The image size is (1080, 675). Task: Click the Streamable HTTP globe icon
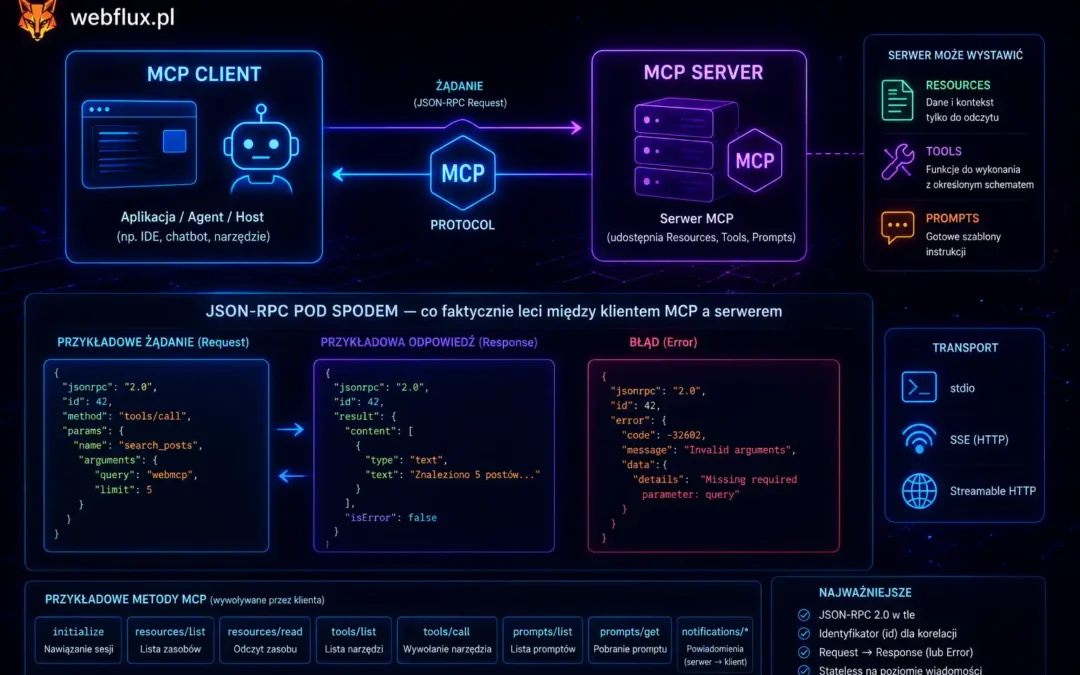(919, 491)
